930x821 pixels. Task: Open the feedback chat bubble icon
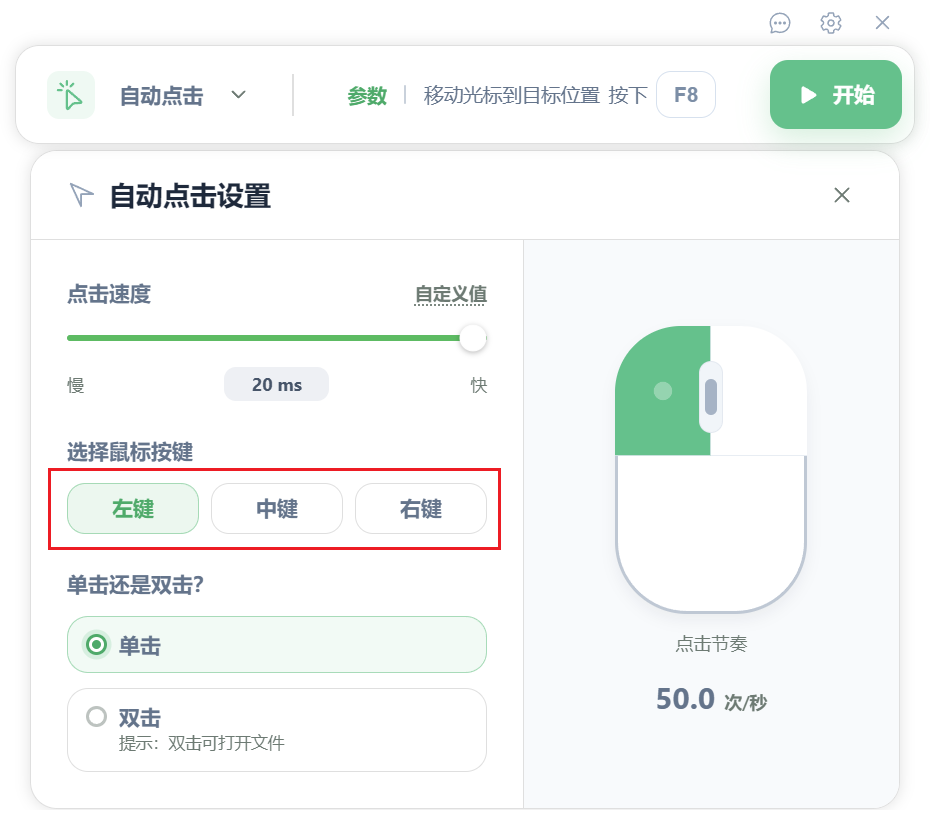pos(779,23)
